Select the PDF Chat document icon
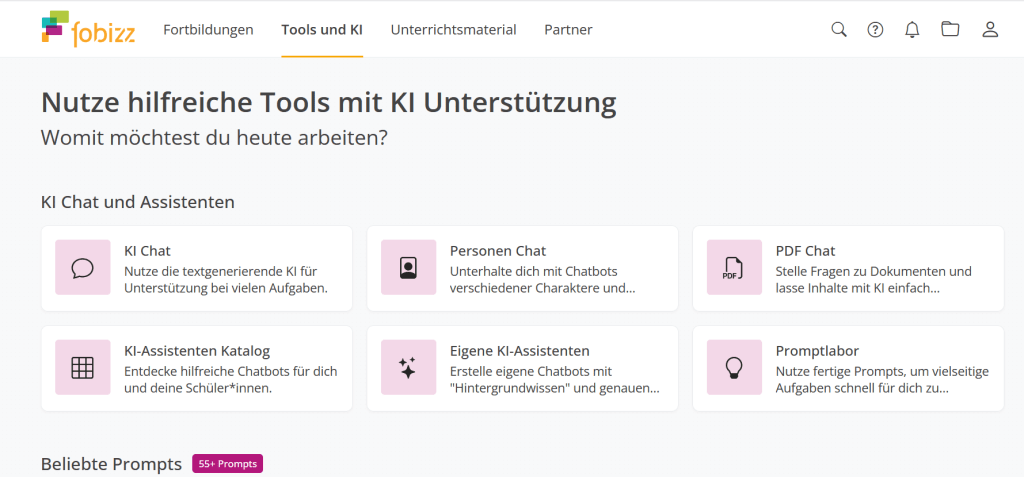 tap(734, 268)
